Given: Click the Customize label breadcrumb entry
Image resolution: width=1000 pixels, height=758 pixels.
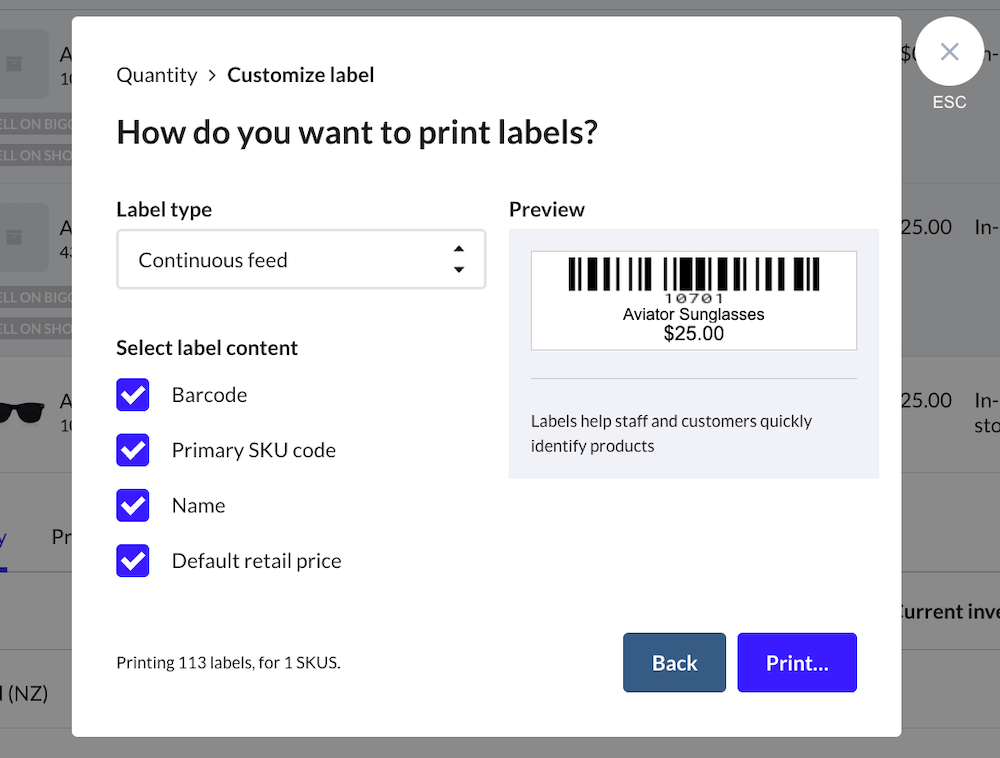Looking at the screenshot, I should (300, 74).
